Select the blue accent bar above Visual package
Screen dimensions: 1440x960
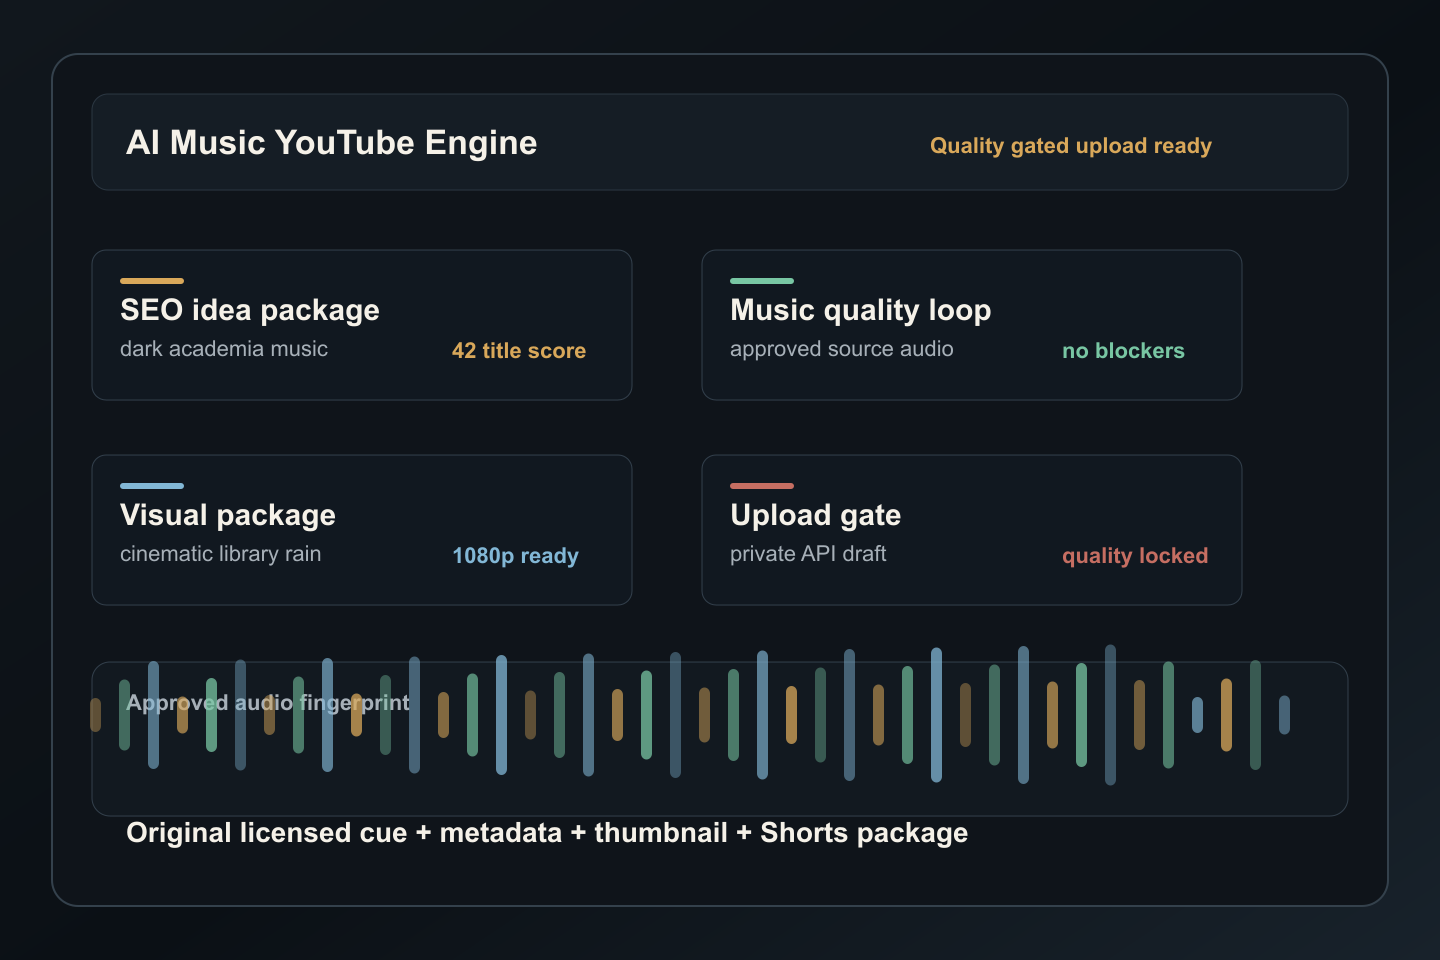152,486
